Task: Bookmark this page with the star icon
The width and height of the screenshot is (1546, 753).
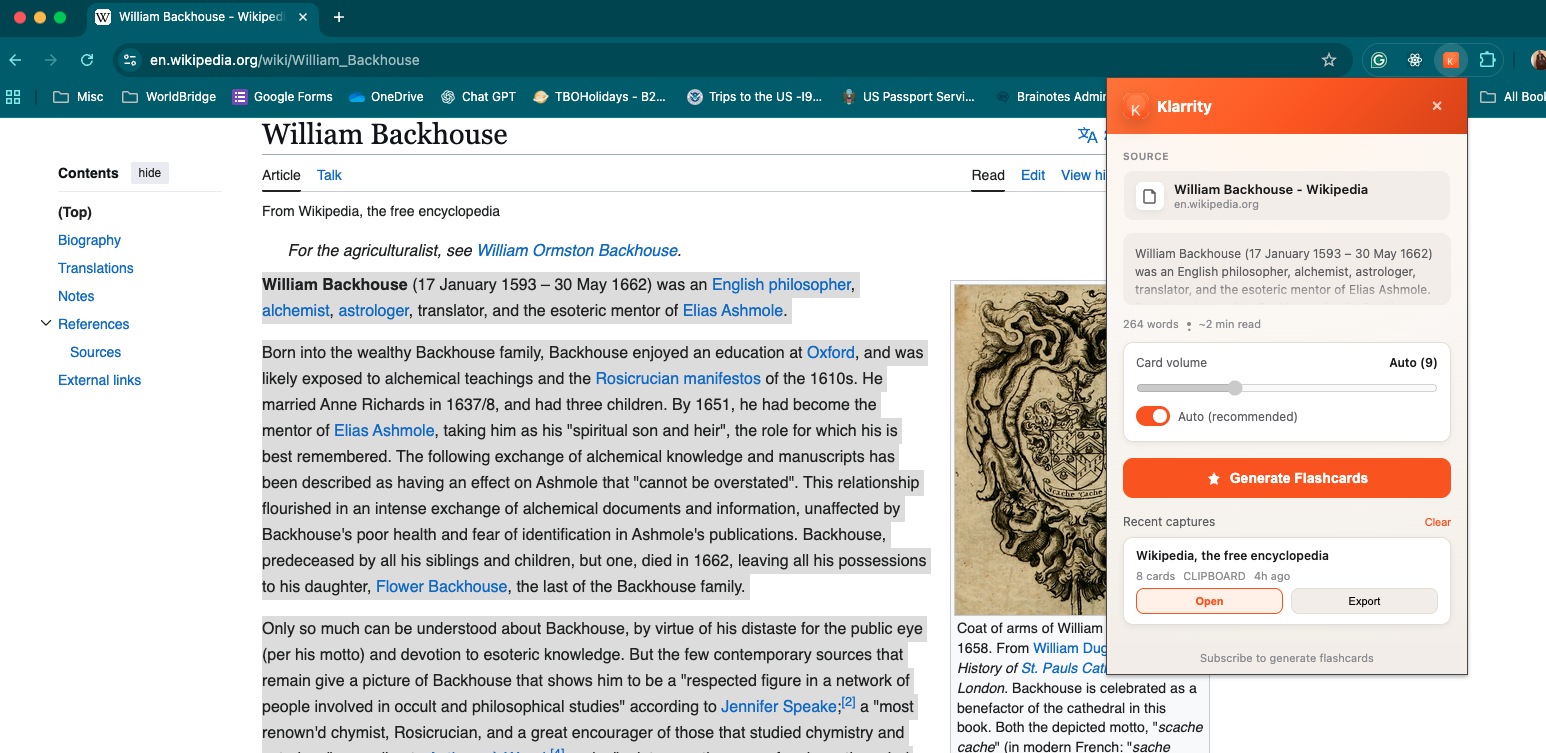Action: (1329, 60)
